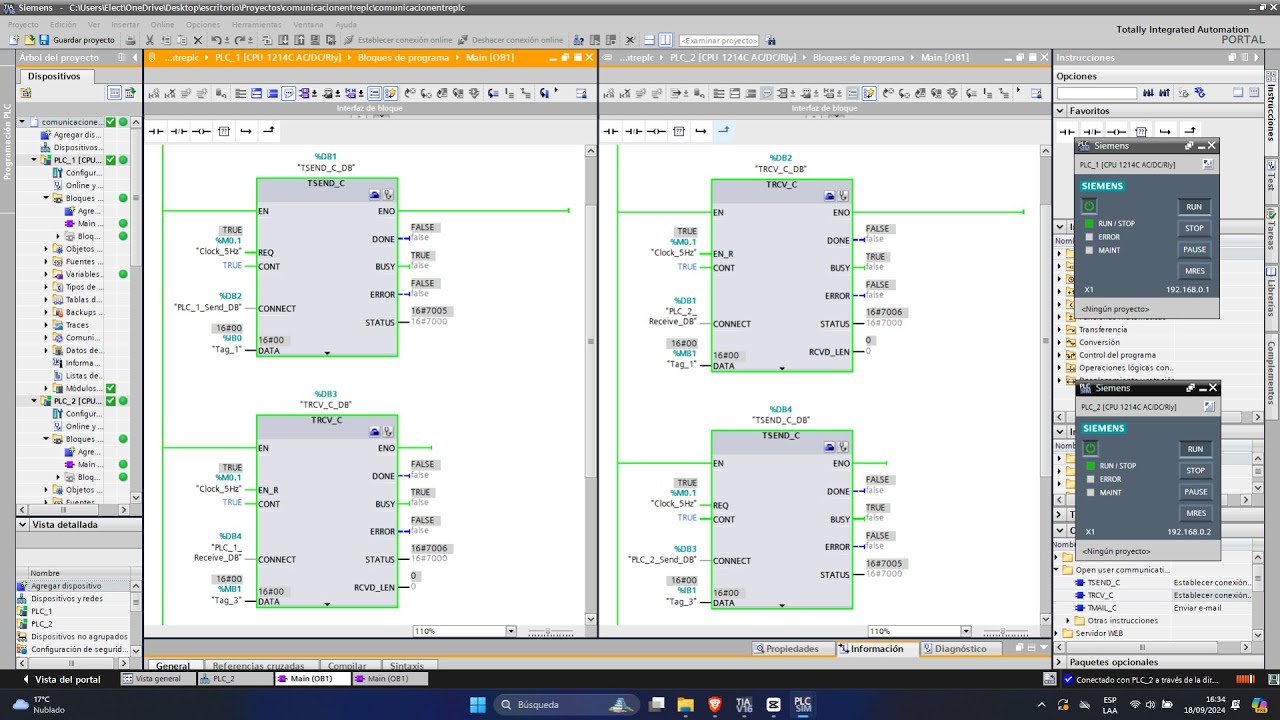The height and width of the screenshot is (720, 1280).
Task: Save project with the floppy disk icon
Action: coord(44,40)
